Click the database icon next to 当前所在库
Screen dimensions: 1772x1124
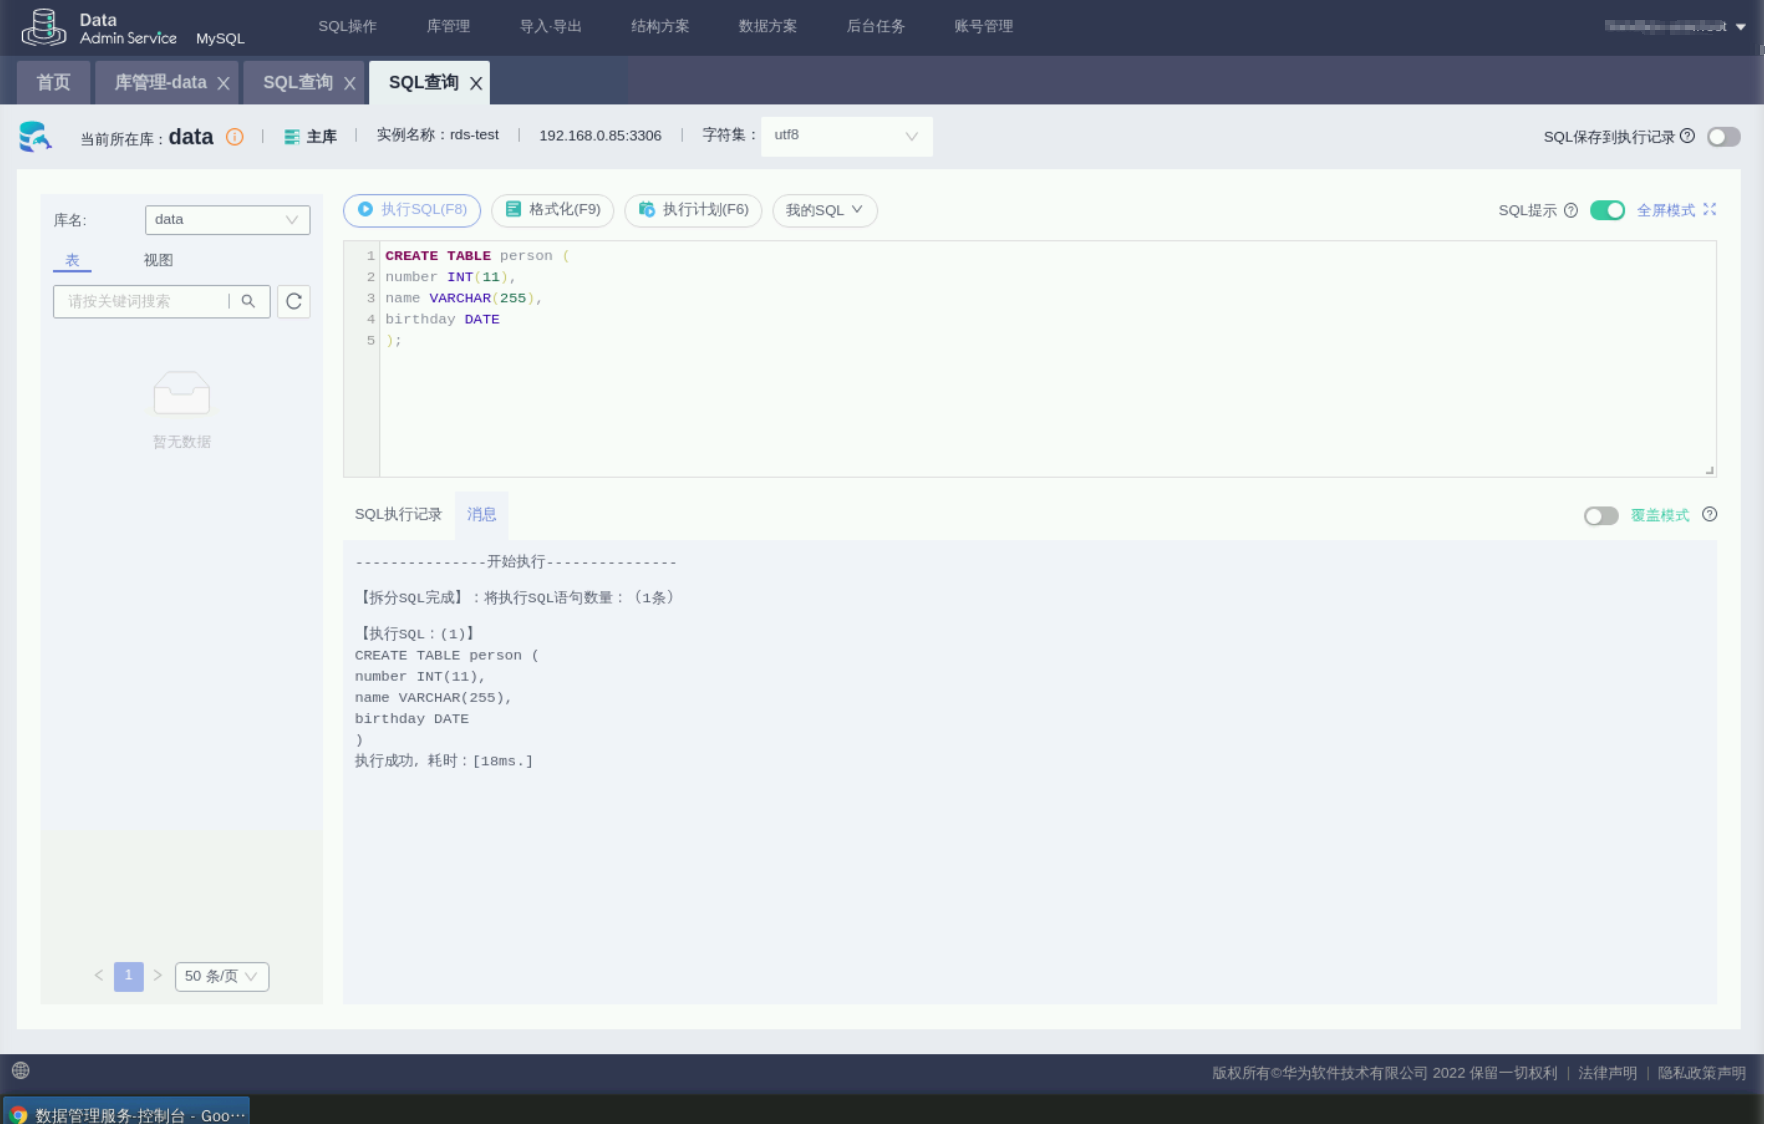(x=35, y=136)
